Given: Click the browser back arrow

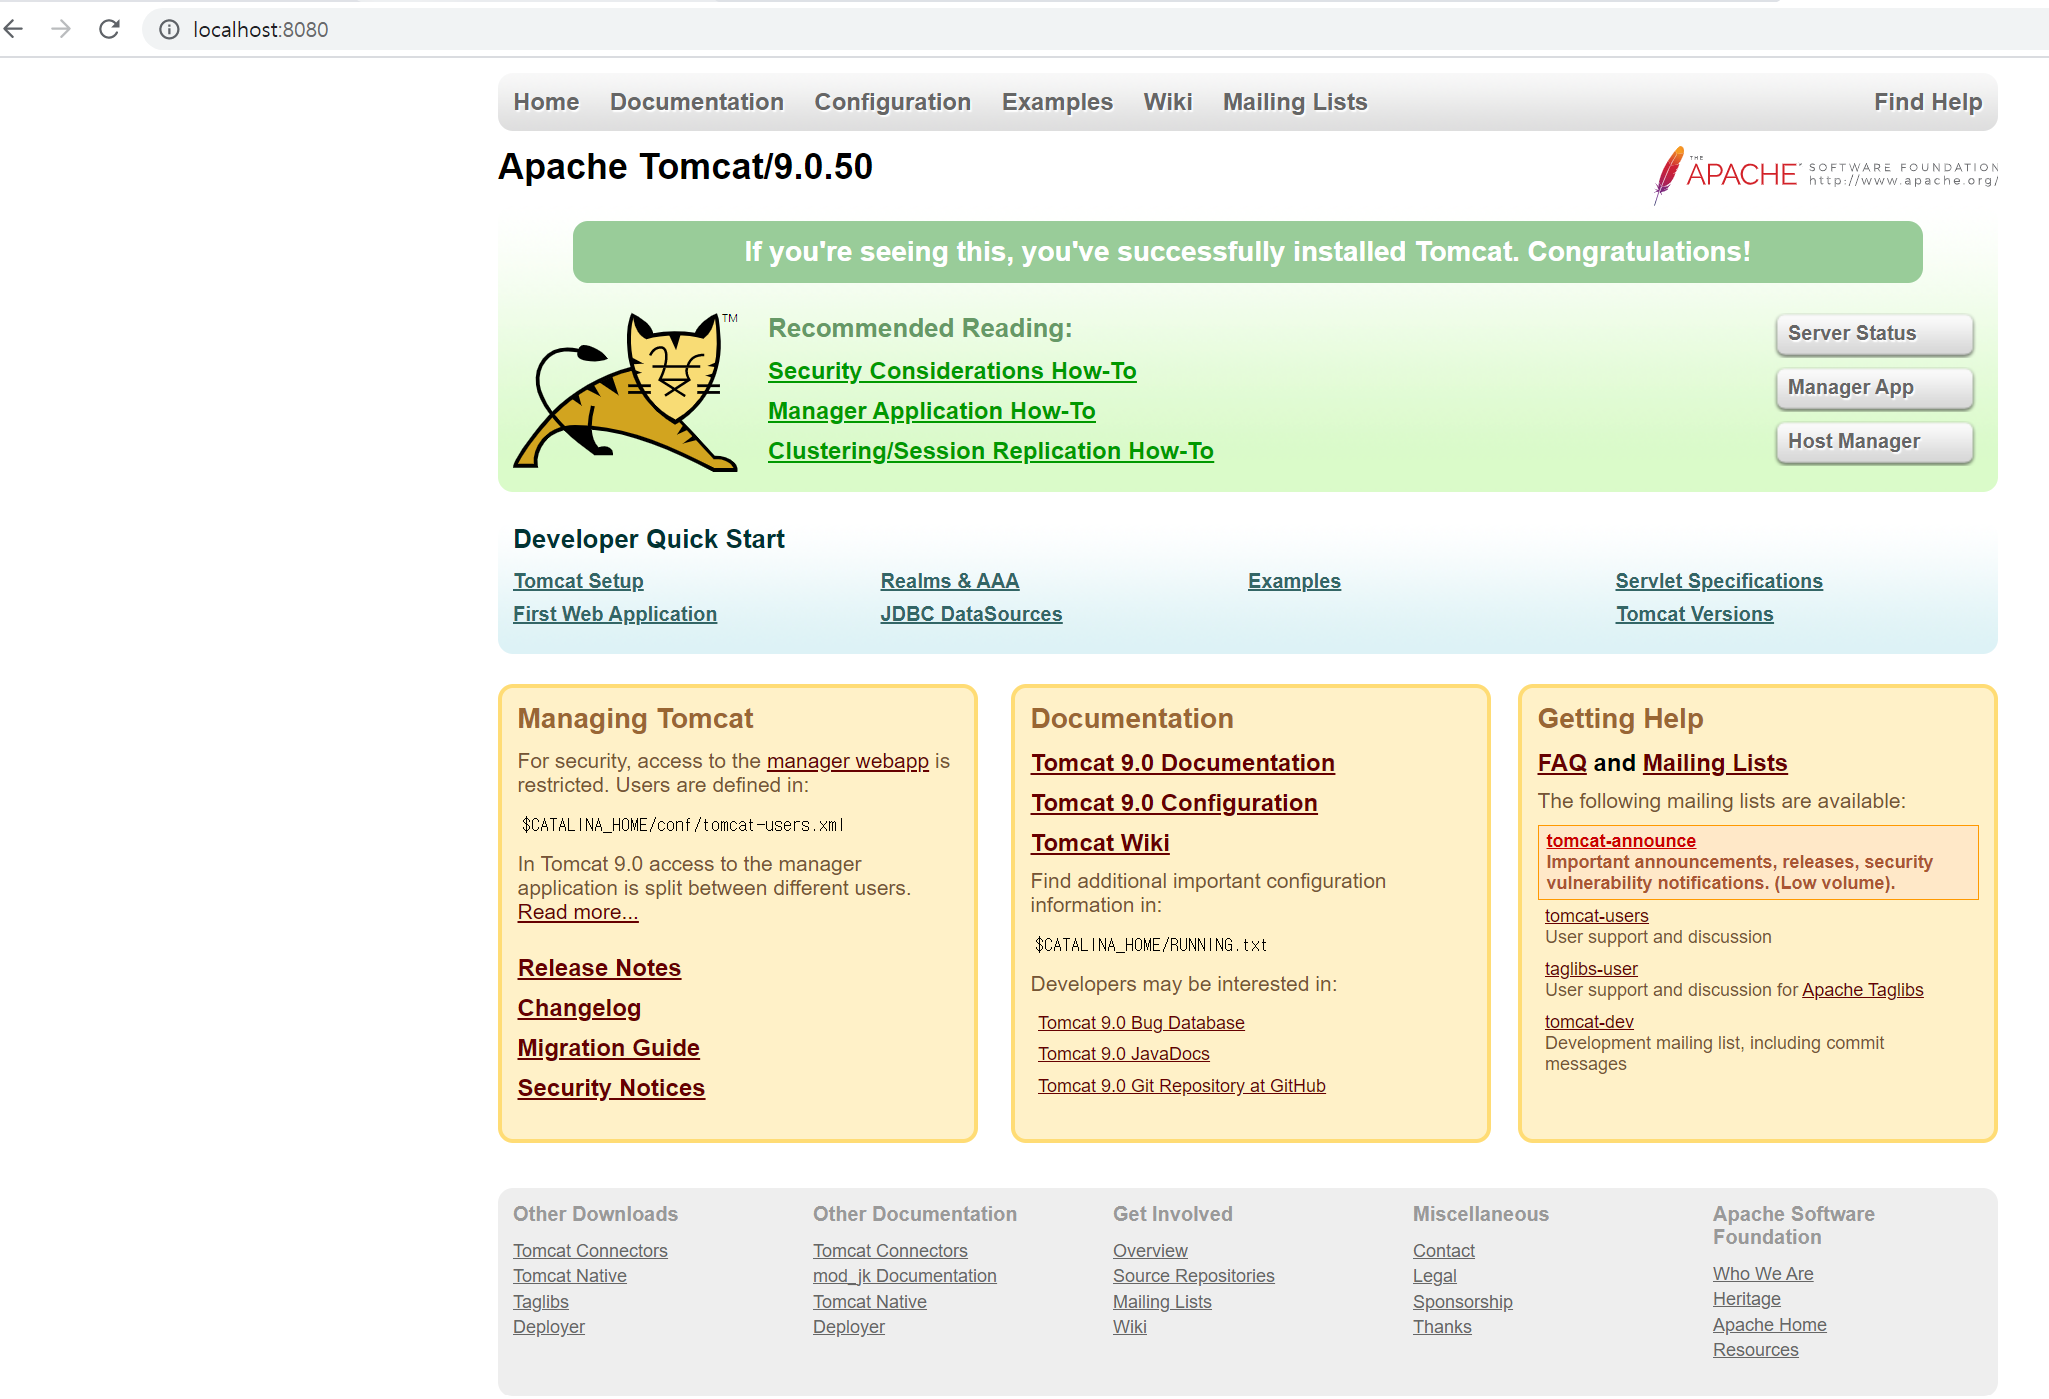Looking at the screenshot, I should click(x=14, y=29).
